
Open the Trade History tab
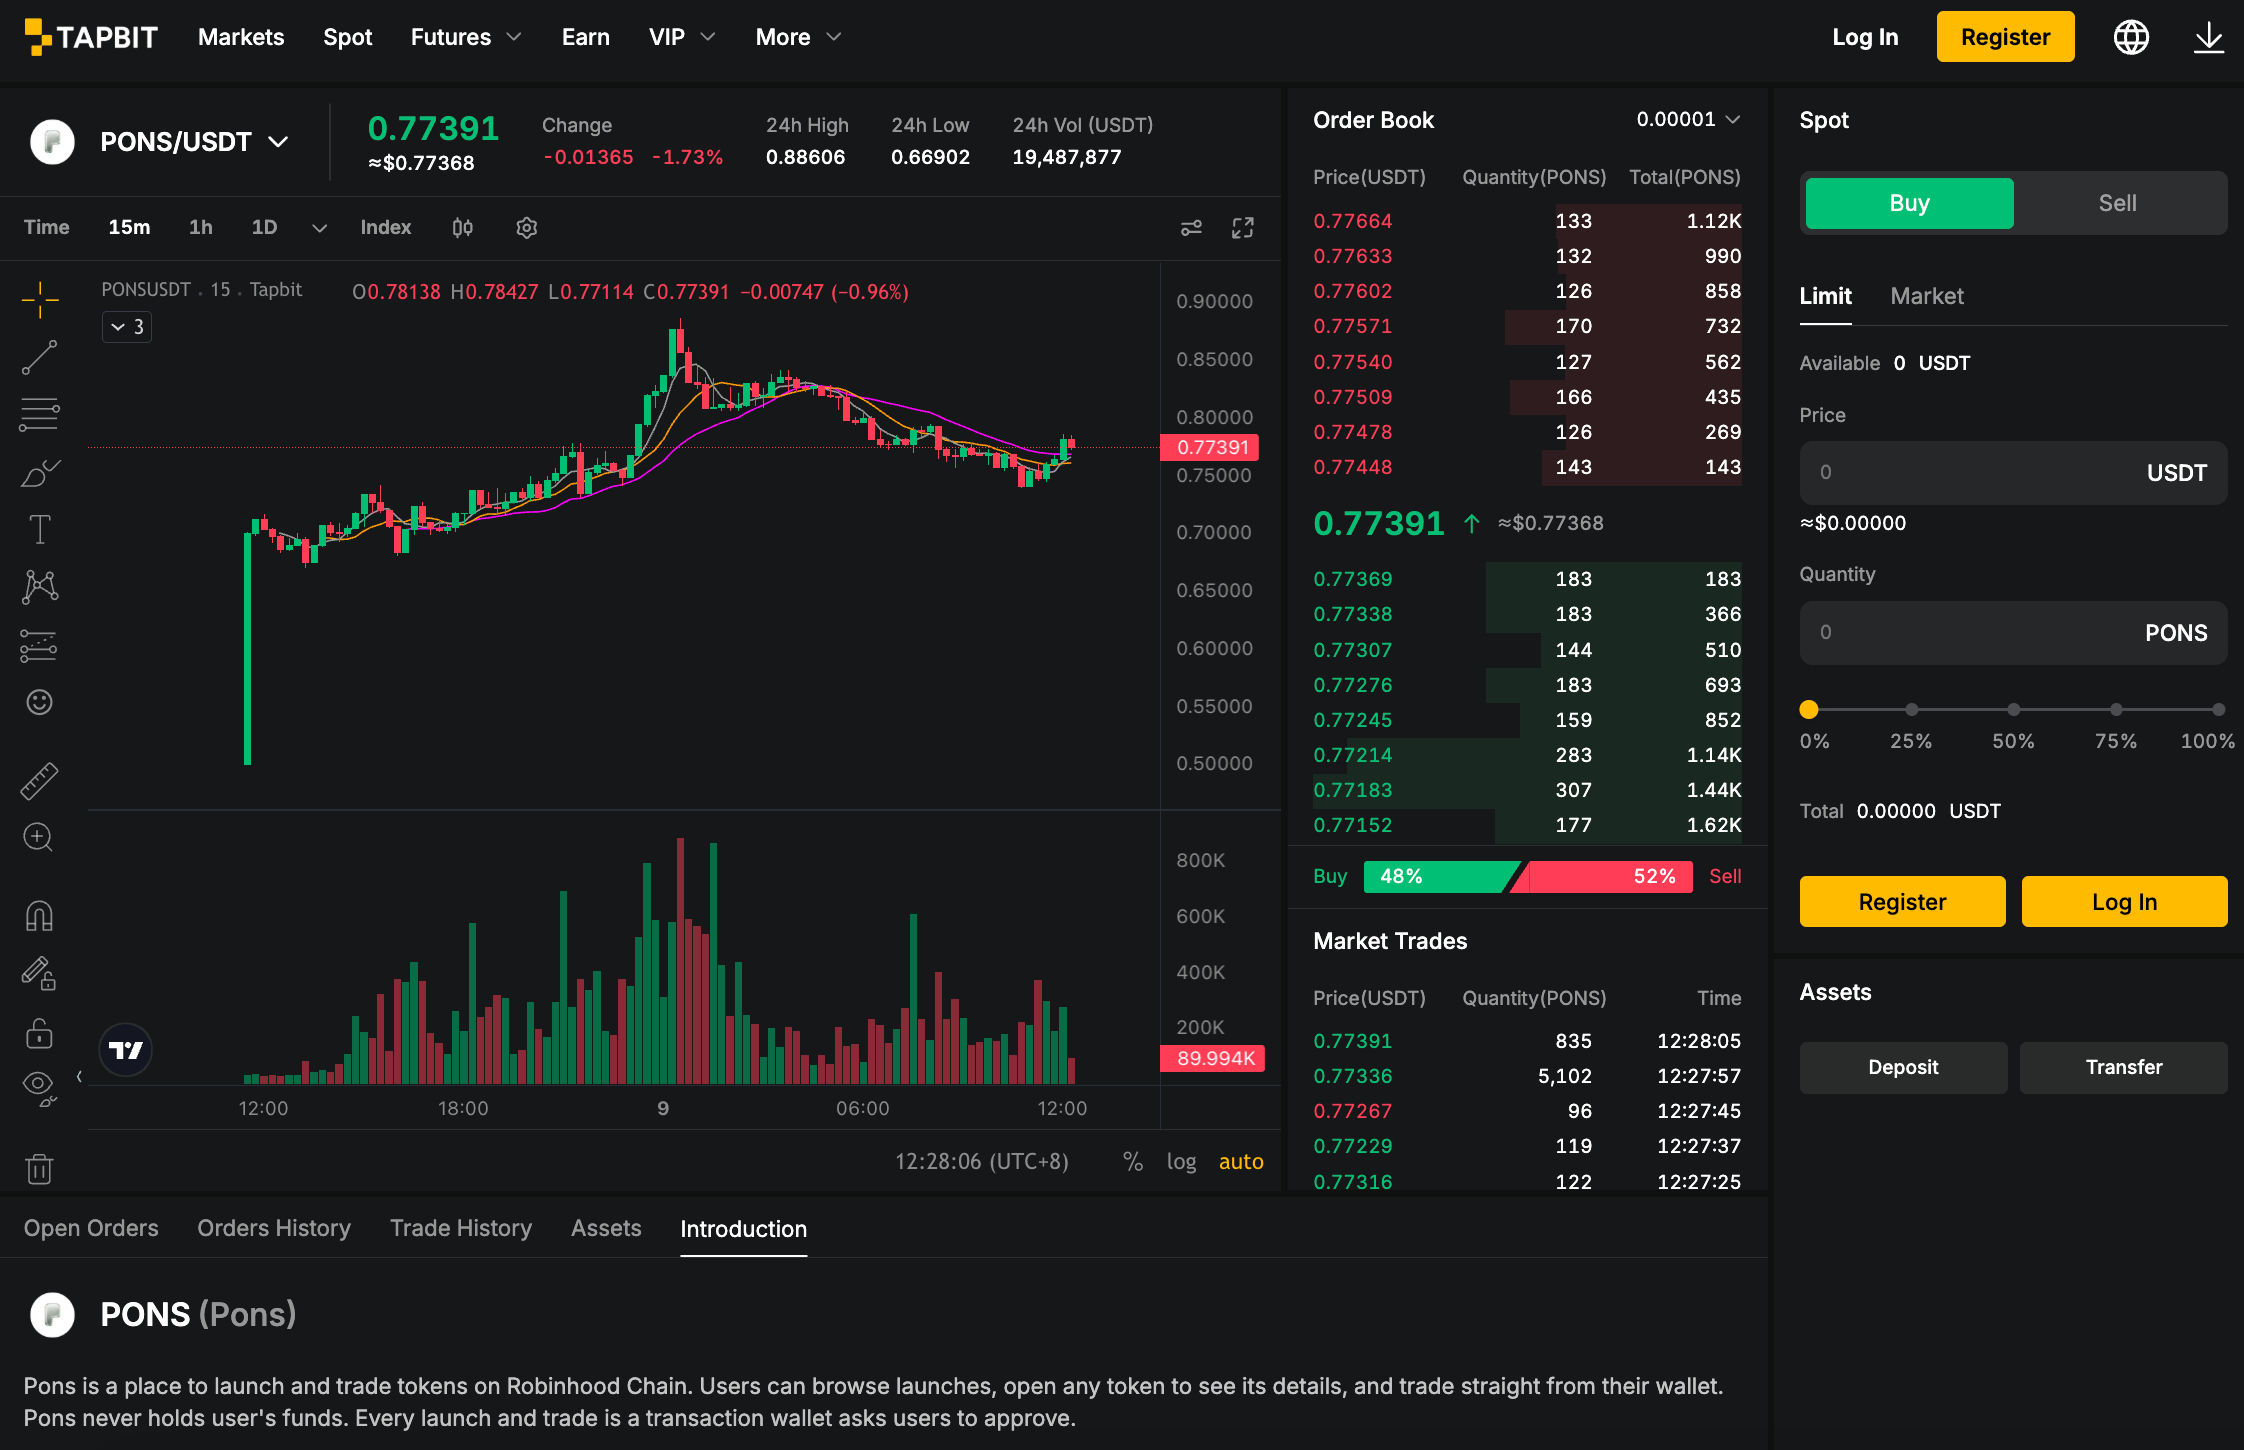[461, 1228]
